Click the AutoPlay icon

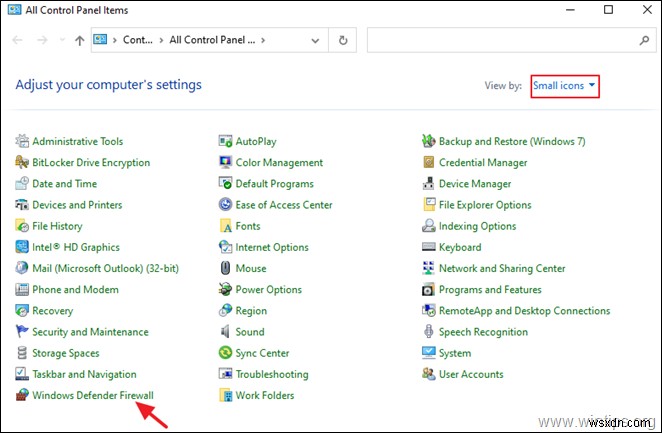pos(225,141)
